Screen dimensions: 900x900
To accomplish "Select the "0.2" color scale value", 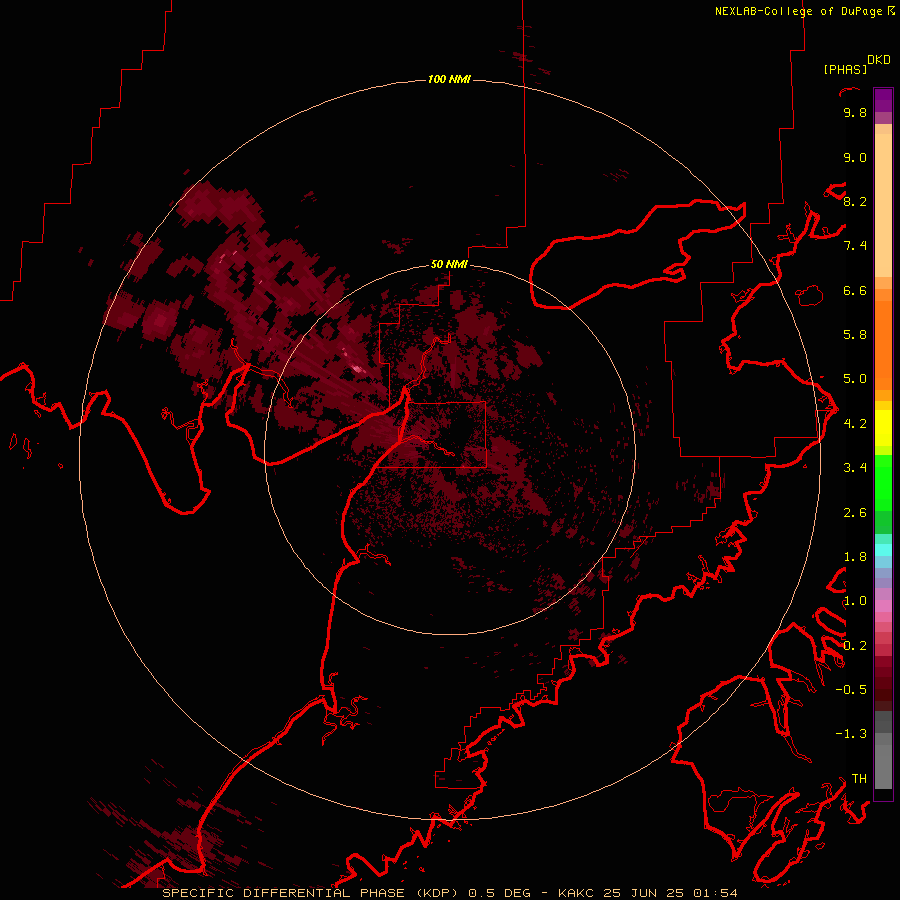I will click(855, 646).
